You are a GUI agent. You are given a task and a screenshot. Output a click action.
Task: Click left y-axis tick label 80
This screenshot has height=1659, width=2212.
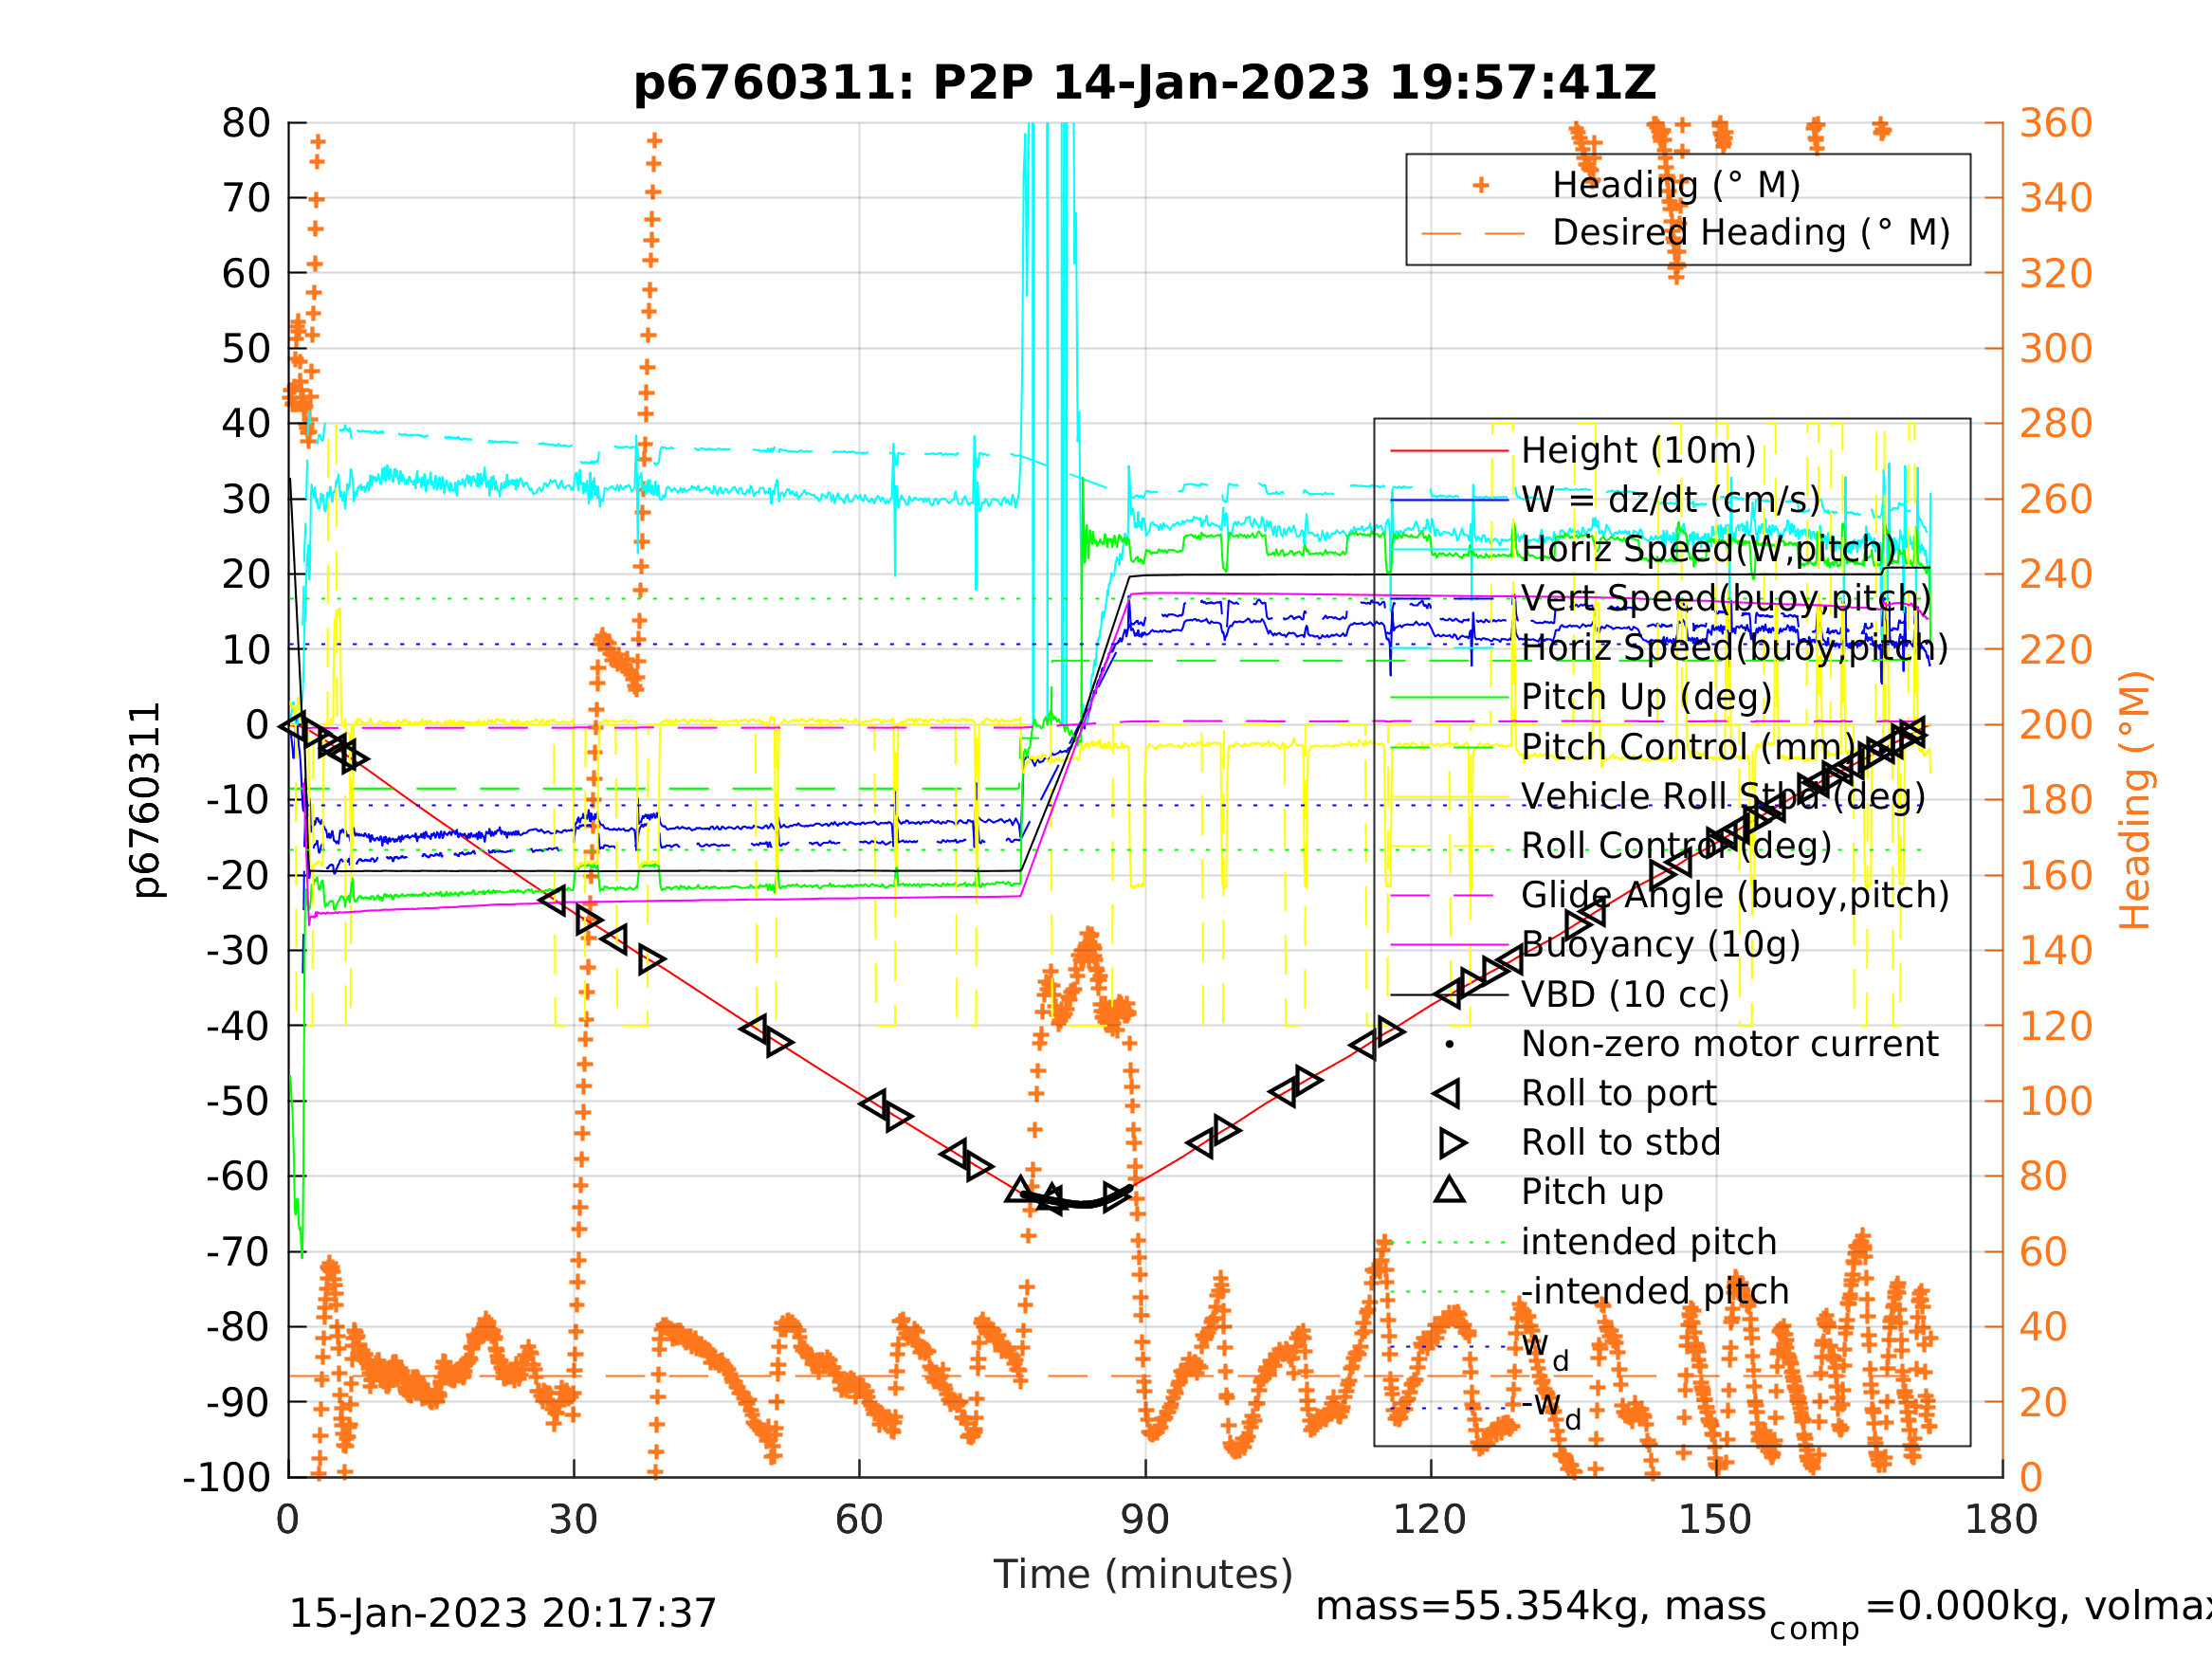pos(246,123)
